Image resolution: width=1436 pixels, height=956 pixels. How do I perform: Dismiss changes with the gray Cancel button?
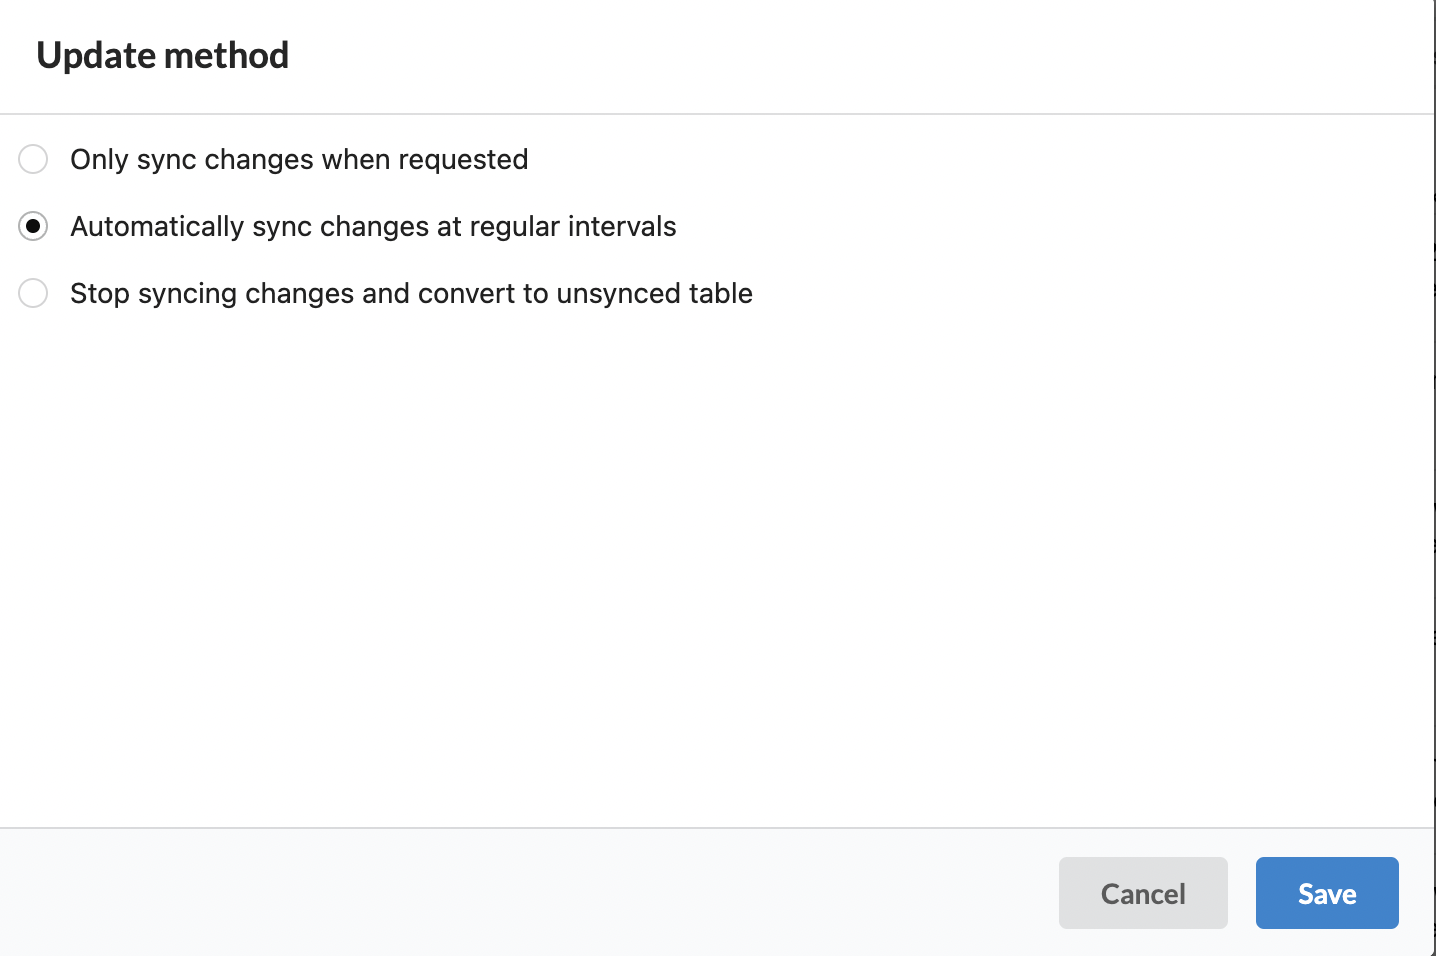point(1143,893)
